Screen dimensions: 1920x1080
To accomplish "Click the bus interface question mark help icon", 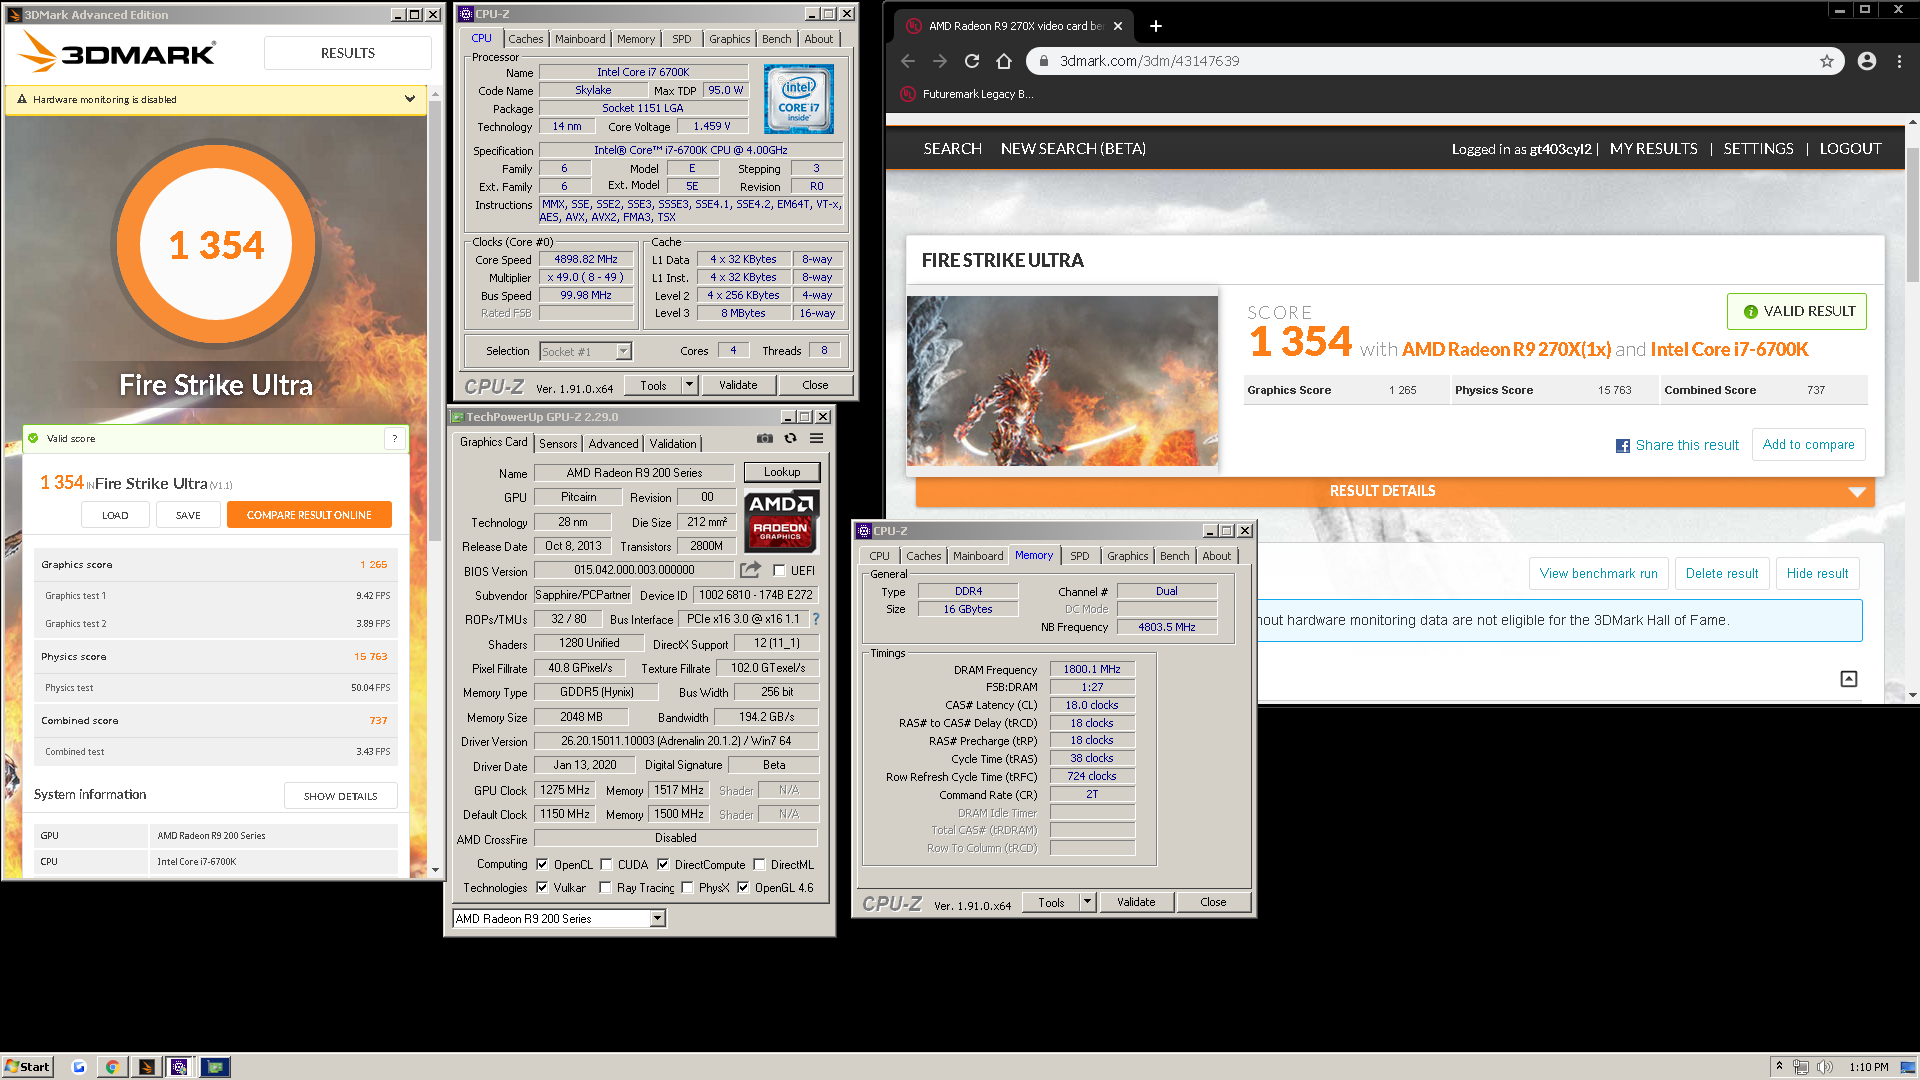I will point(816,619).
